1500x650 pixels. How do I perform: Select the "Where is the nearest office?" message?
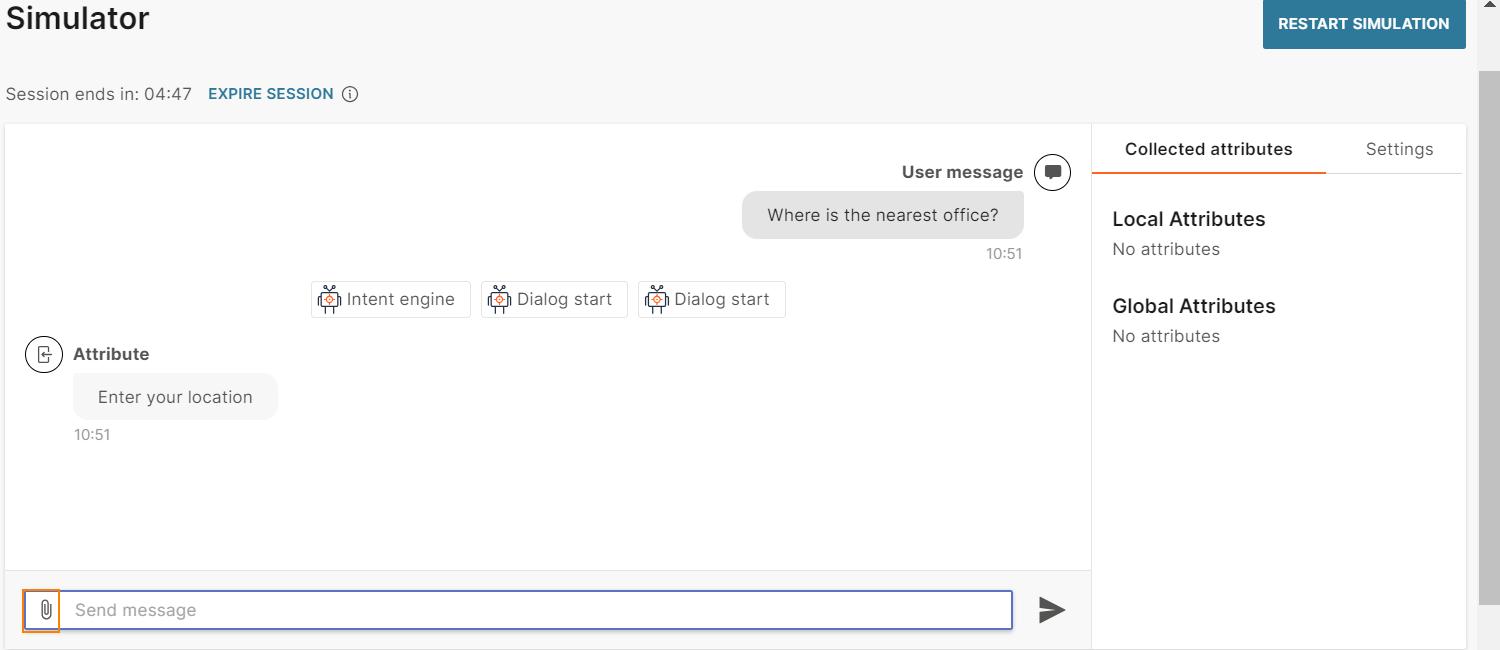coord(882,215)
